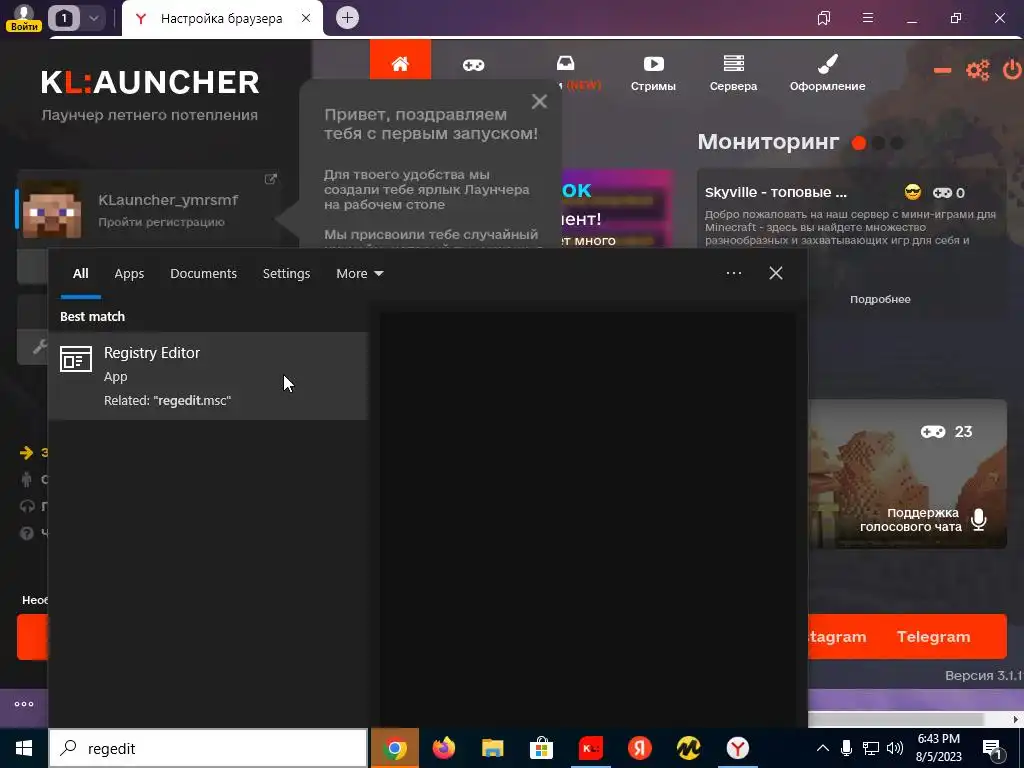Screen dimensions: 1024x768
Task: Close the Windows search panel
Action: click(776, 273)
